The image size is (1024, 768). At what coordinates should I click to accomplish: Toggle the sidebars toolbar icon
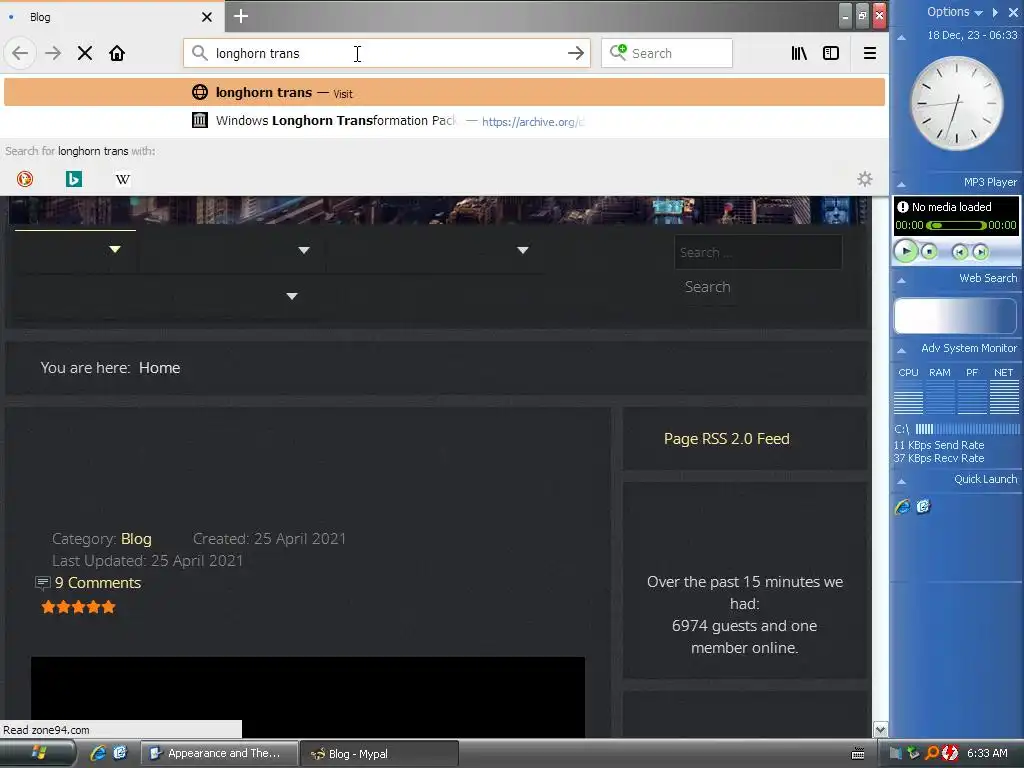[x=831, y=53]
